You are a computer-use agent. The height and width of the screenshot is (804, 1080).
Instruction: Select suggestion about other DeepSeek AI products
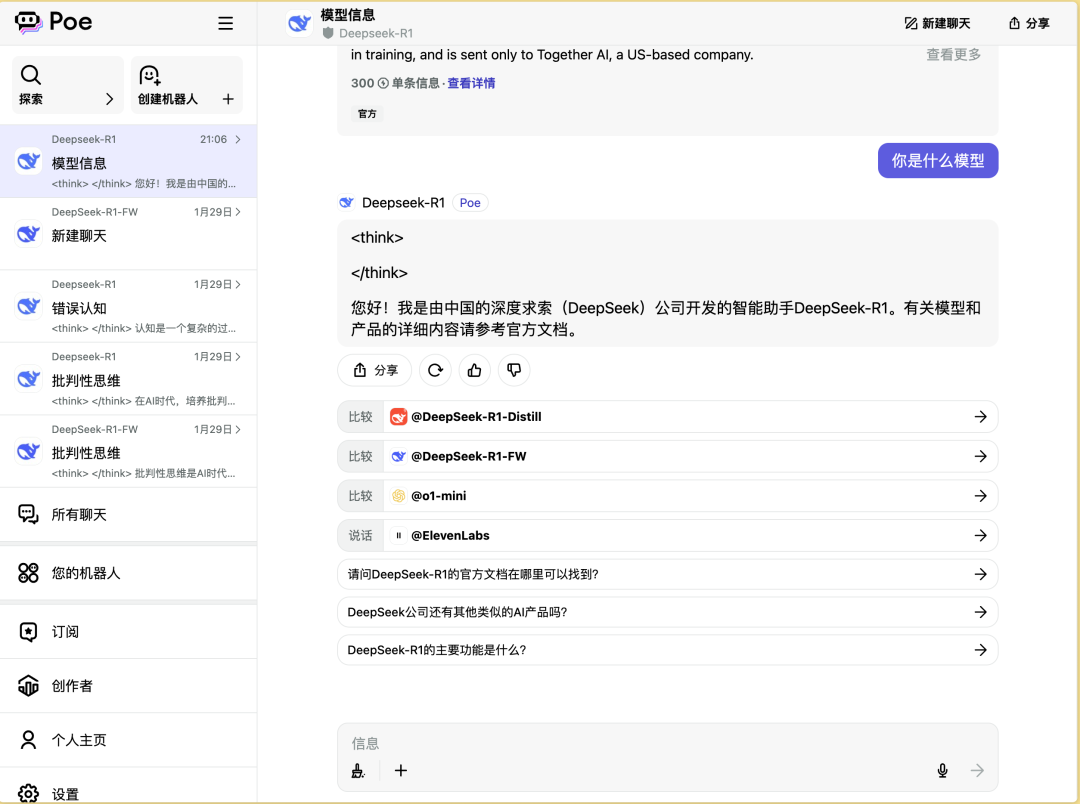coord(667,612)
